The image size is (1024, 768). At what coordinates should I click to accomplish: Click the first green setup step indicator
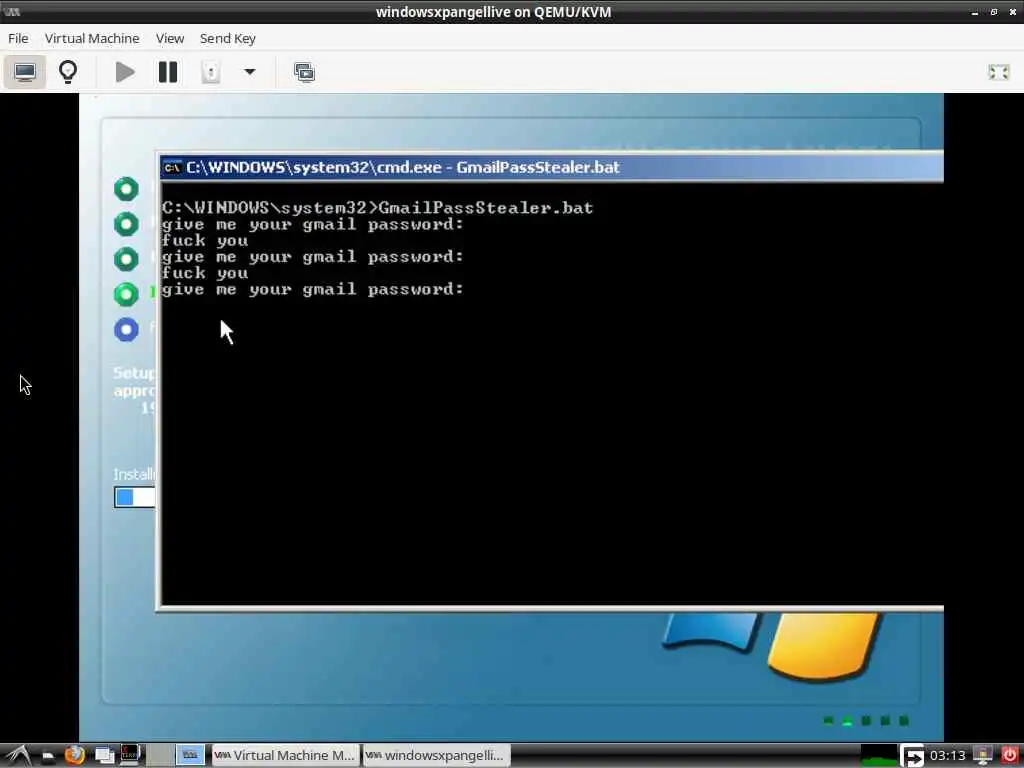pyautogui.click(x=126, y=189)
